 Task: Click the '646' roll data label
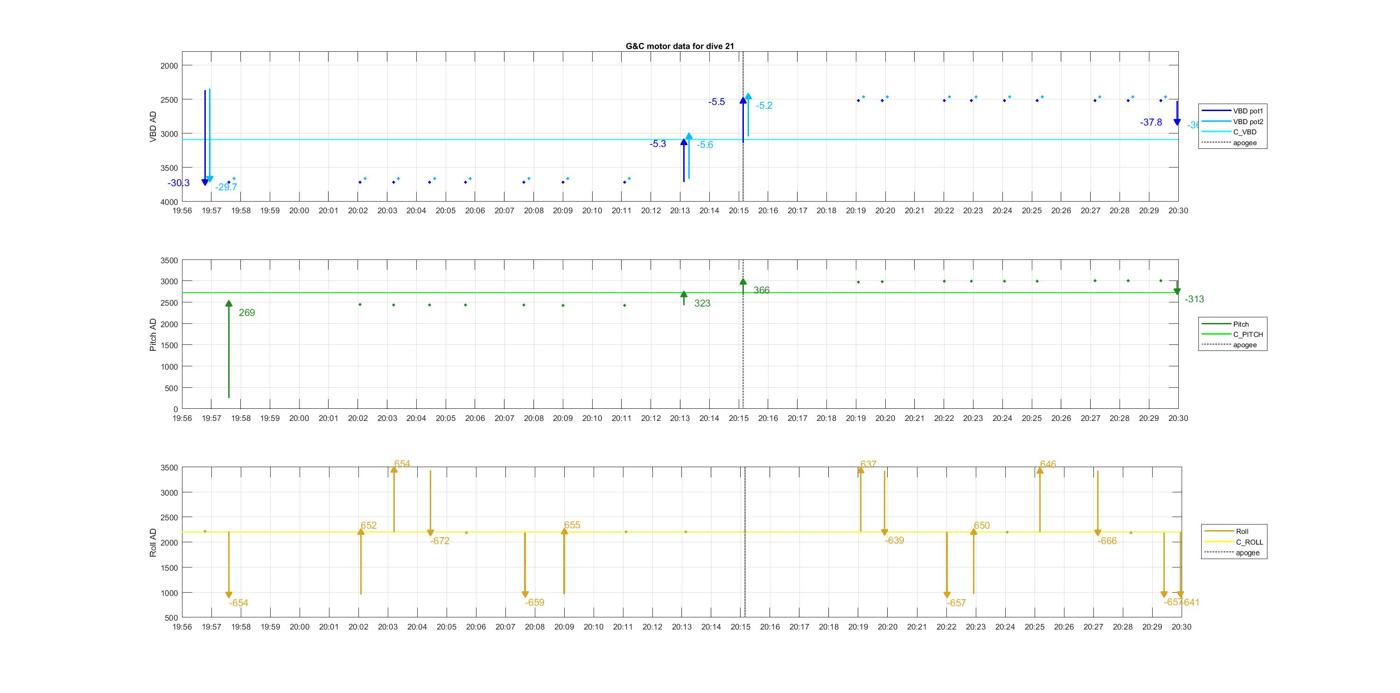[x=1048, y=464]
